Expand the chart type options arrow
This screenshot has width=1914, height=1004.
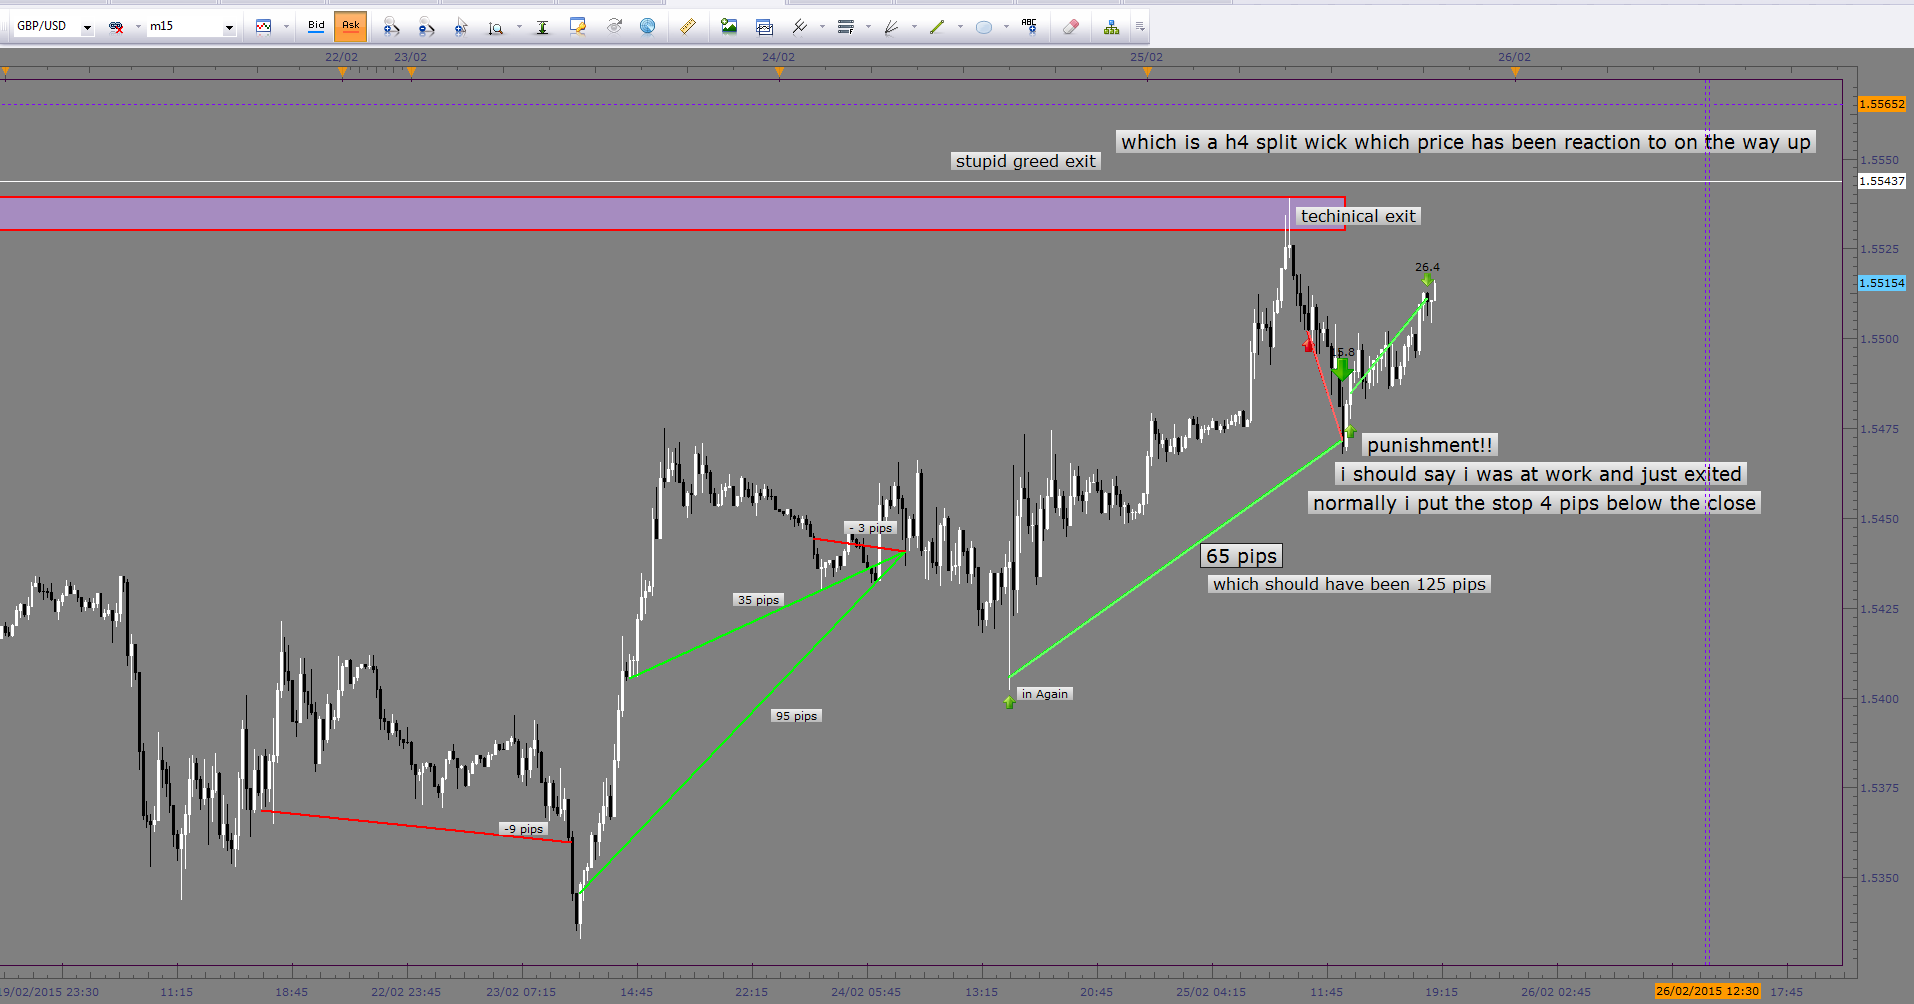[286, 27]
